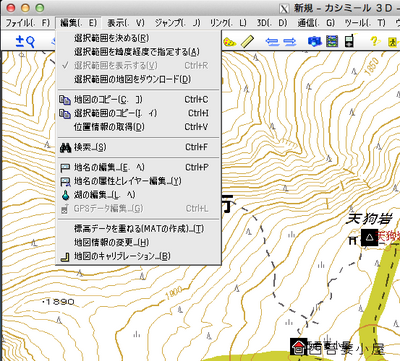Open the ファイル(F) menu

(x=28, y=23)
